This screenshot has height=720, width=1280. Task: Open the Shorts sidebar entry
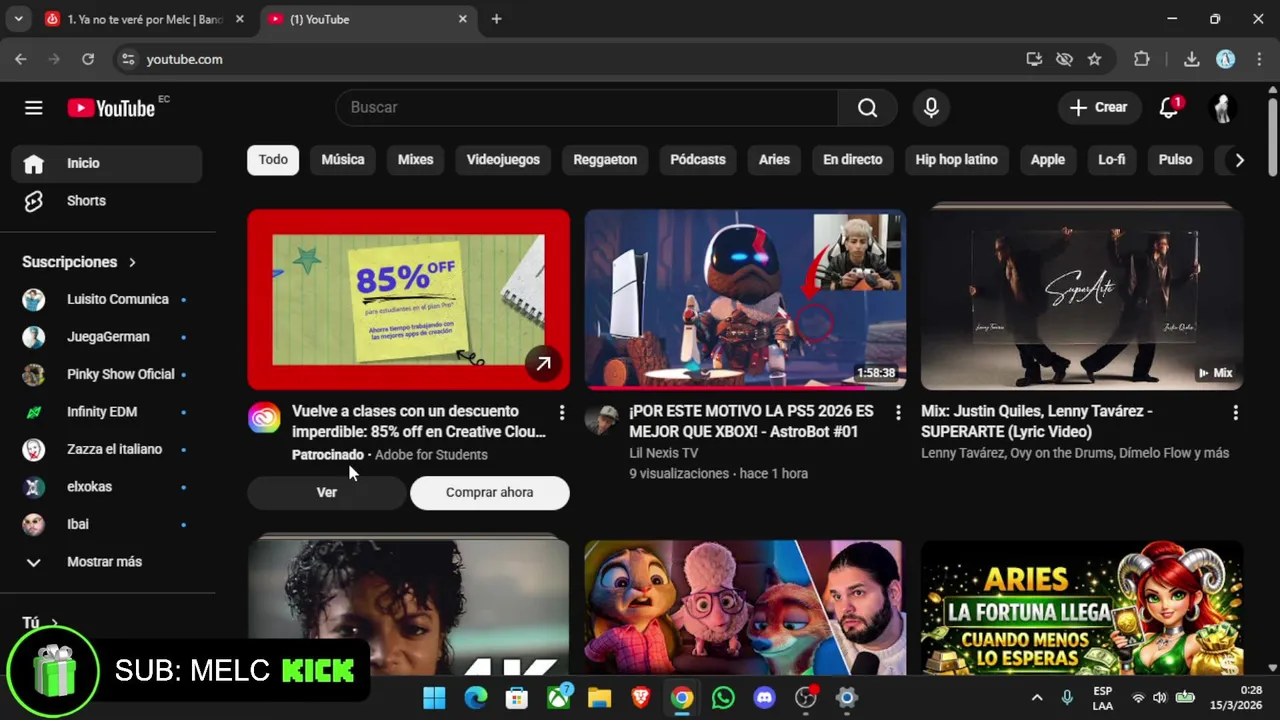(107, 201)
